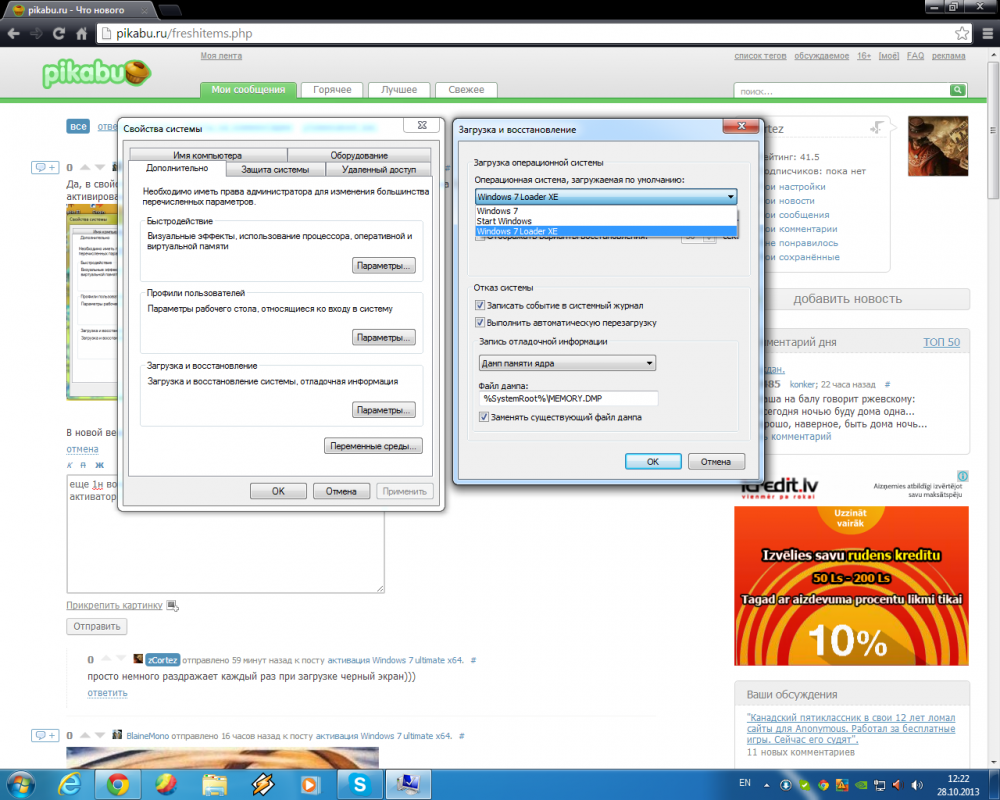Click the Chrome back arrow
Image resolution: width=1000 pixels, height=800 pixels.
(x=14, y=34)
